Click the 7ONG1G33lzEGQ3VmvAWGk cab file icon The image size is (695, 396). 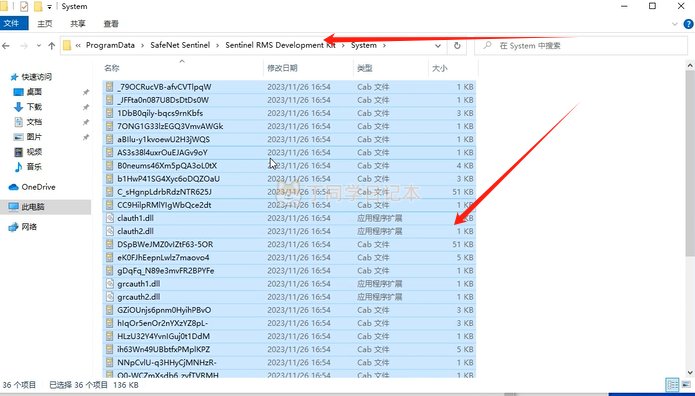[109, 126]
